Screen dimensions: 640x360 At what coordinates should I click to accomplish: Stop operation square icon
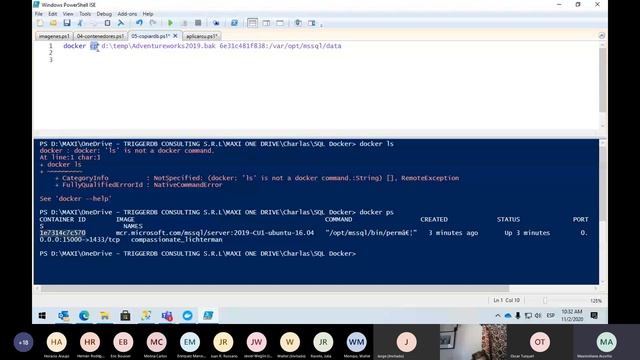click(x=198, y=23)
